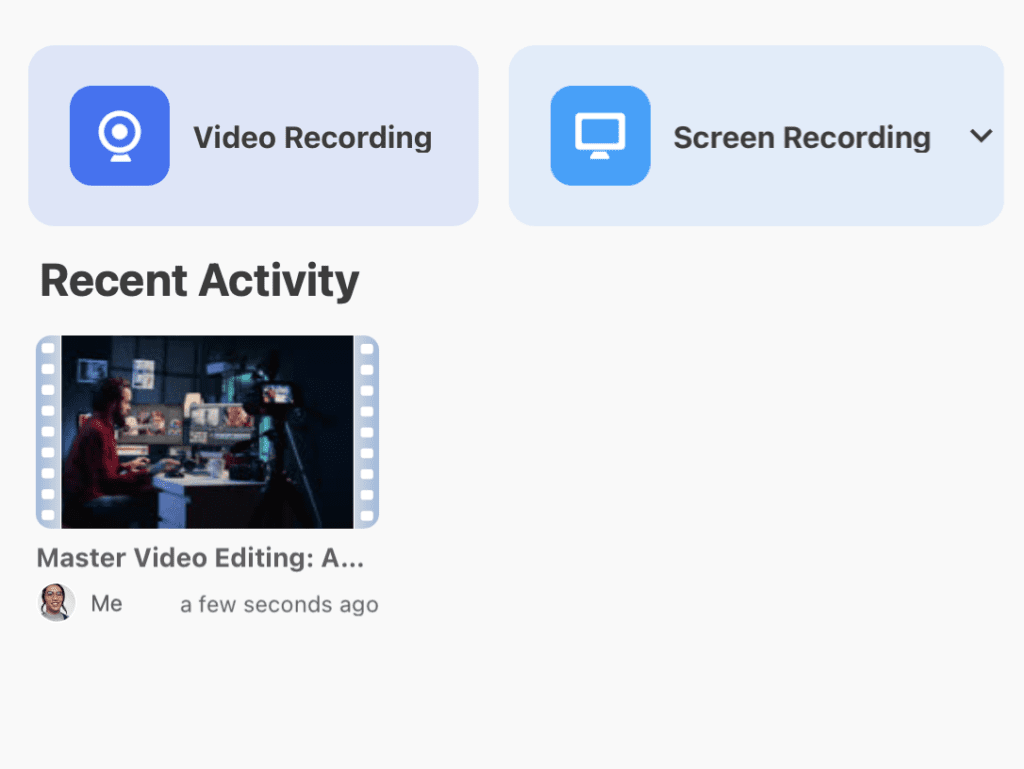Select the Me author label
Viewport: 1024px width, 769px height.
click(x=109, y=603)
